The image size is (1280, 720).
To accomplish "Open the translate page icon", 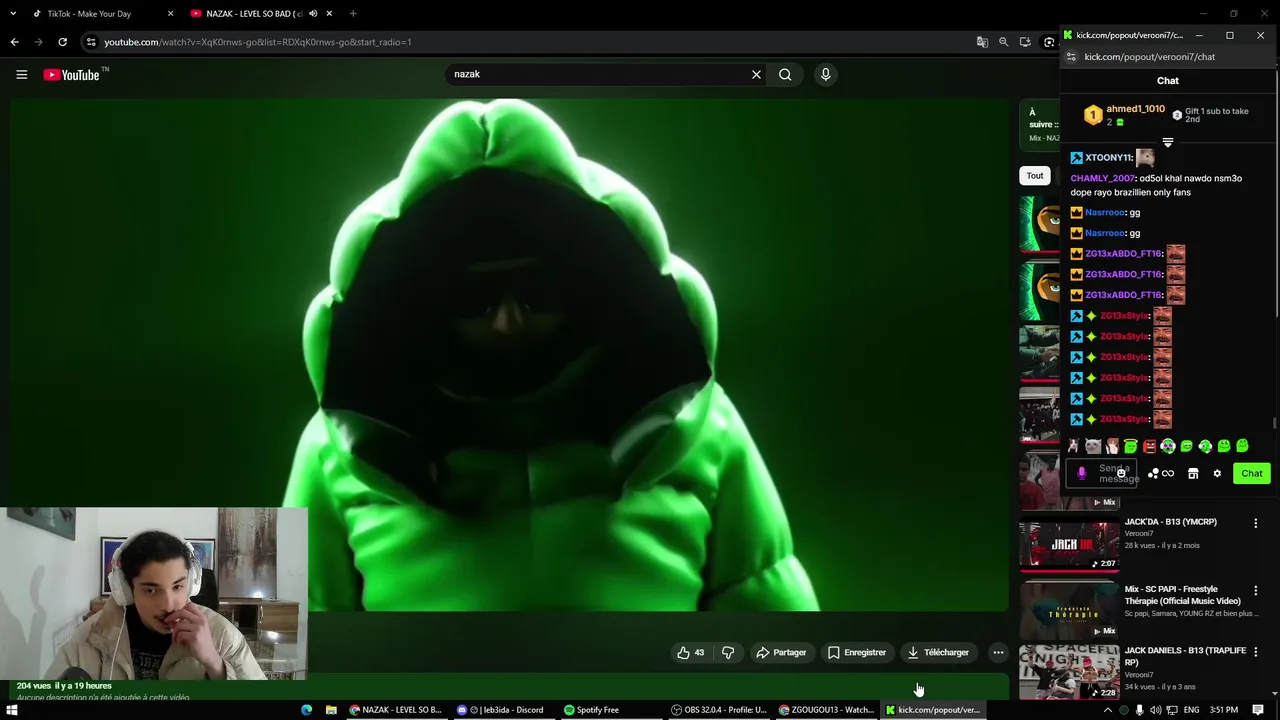I will pyautogui.click(x=982, y=42).
